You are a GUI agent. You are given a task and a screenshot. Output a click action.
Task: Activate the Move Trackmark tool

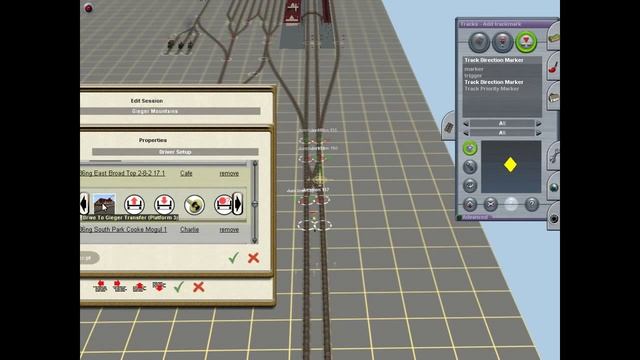pos(470,167)
